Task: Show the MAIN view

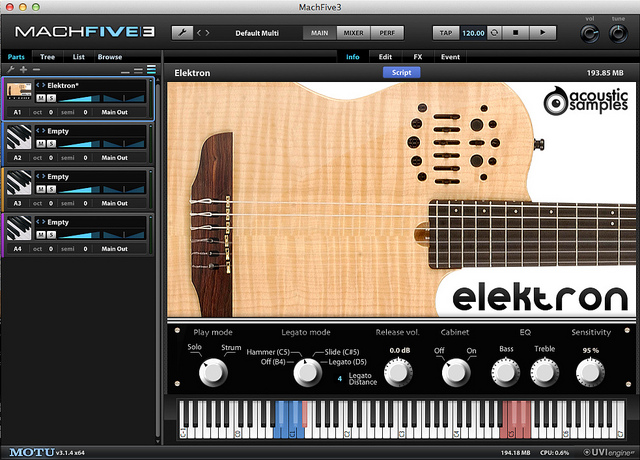Action: pos(320,33)
